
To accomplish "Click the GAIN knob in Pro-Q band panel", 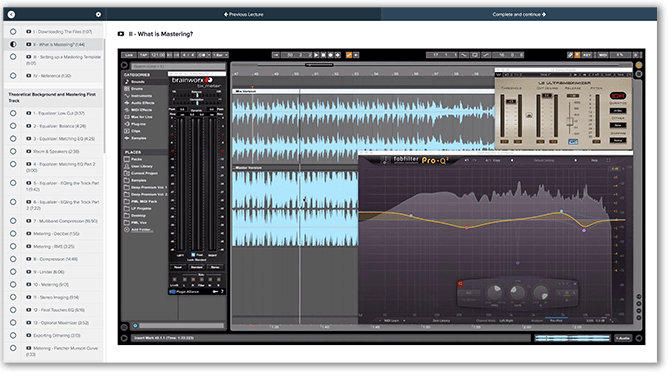I will (x=518, y=292).
